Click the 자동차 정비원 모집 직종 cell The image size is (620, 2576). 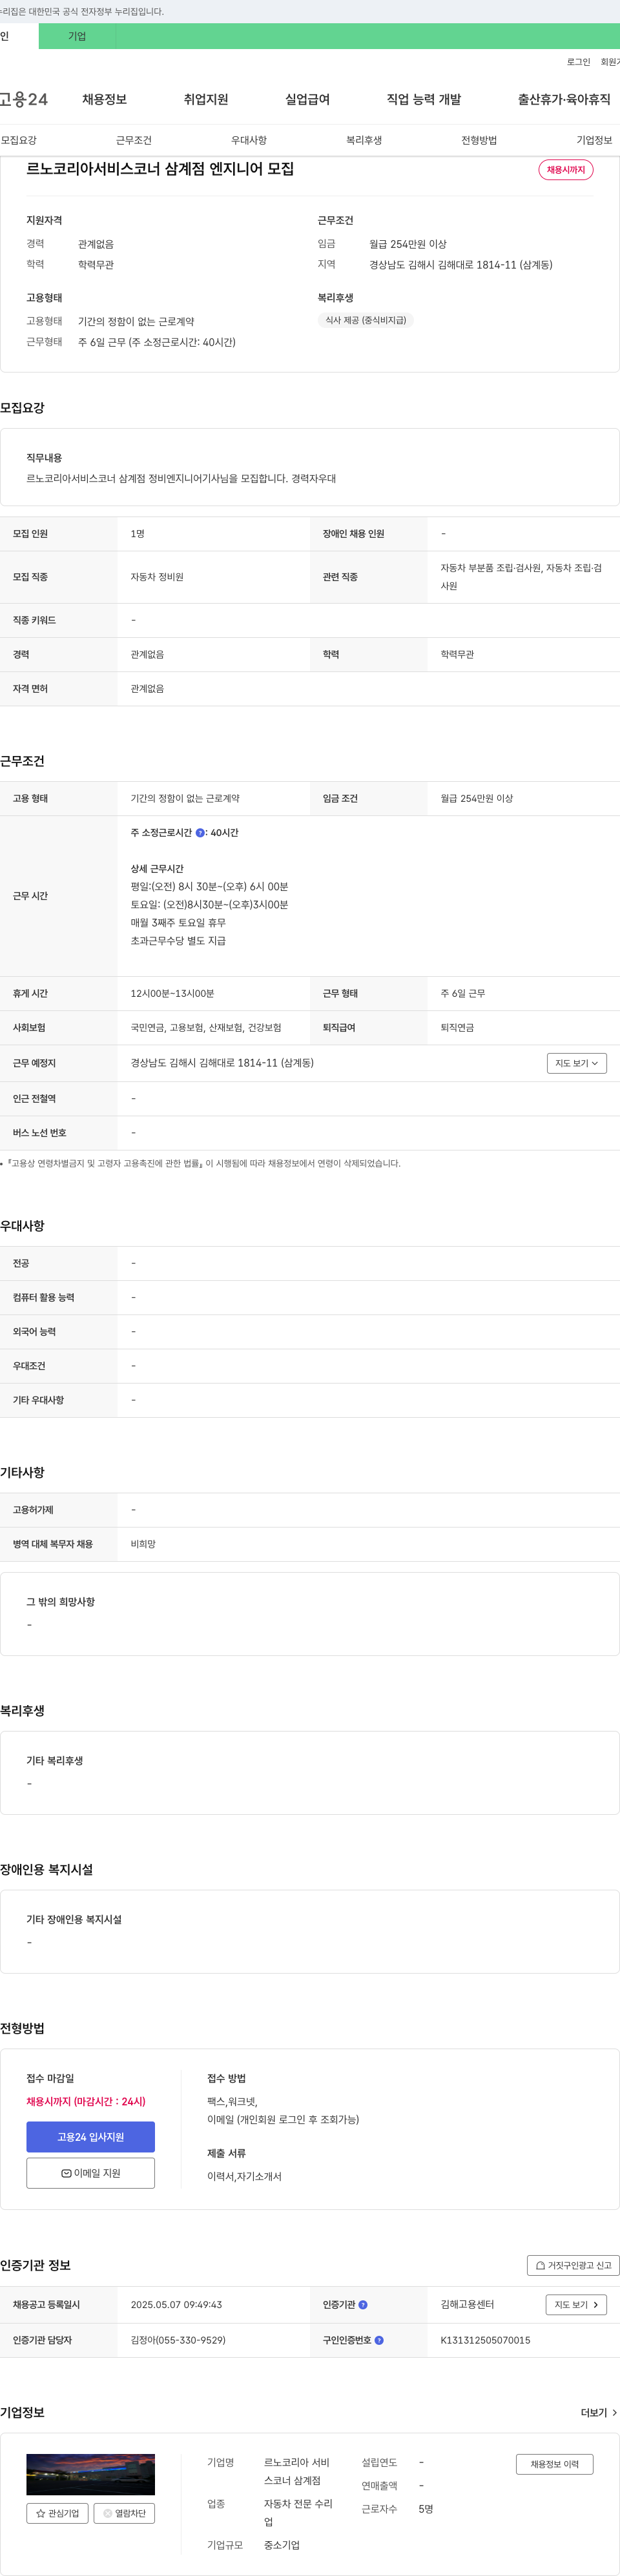tap(157, 577)
